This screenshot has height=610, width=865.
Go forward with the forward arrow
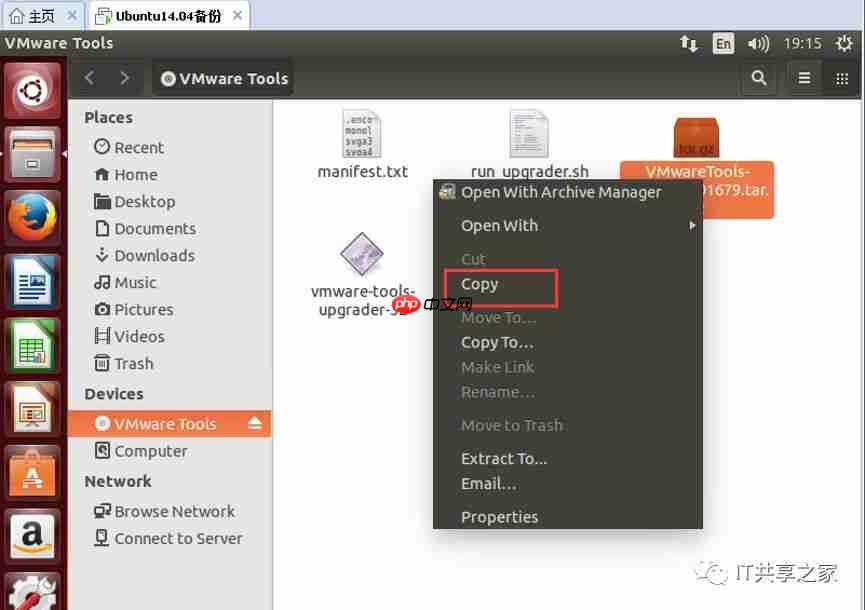(125, 78)
